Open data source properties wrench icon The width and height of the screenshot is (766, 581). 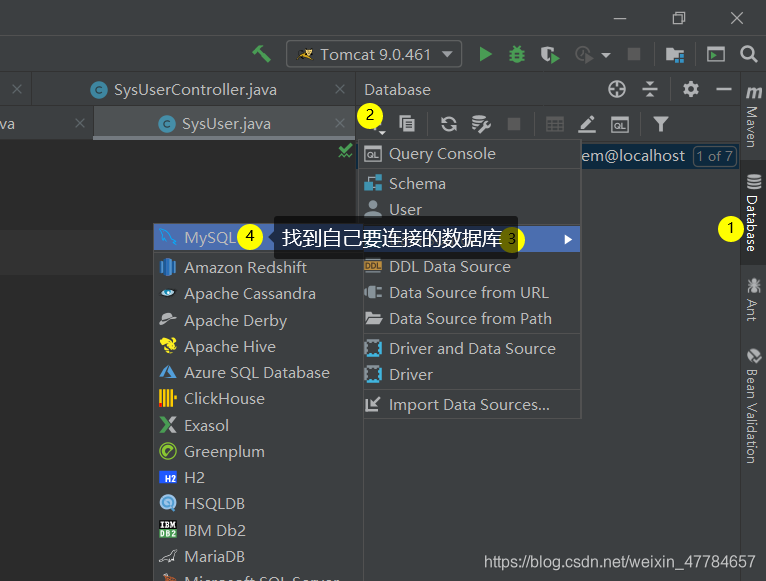click(481, 124)
